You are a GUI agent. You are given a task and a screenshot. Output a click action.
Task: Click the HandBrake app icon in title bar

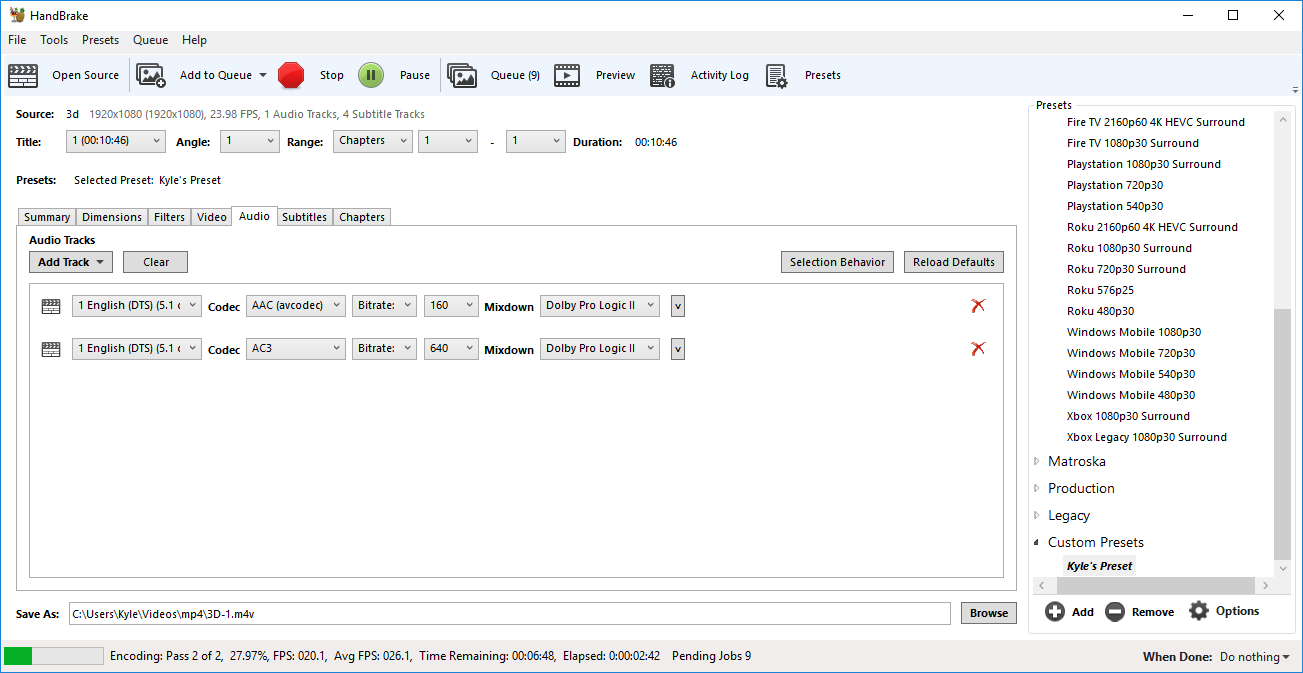pos(17,15)
